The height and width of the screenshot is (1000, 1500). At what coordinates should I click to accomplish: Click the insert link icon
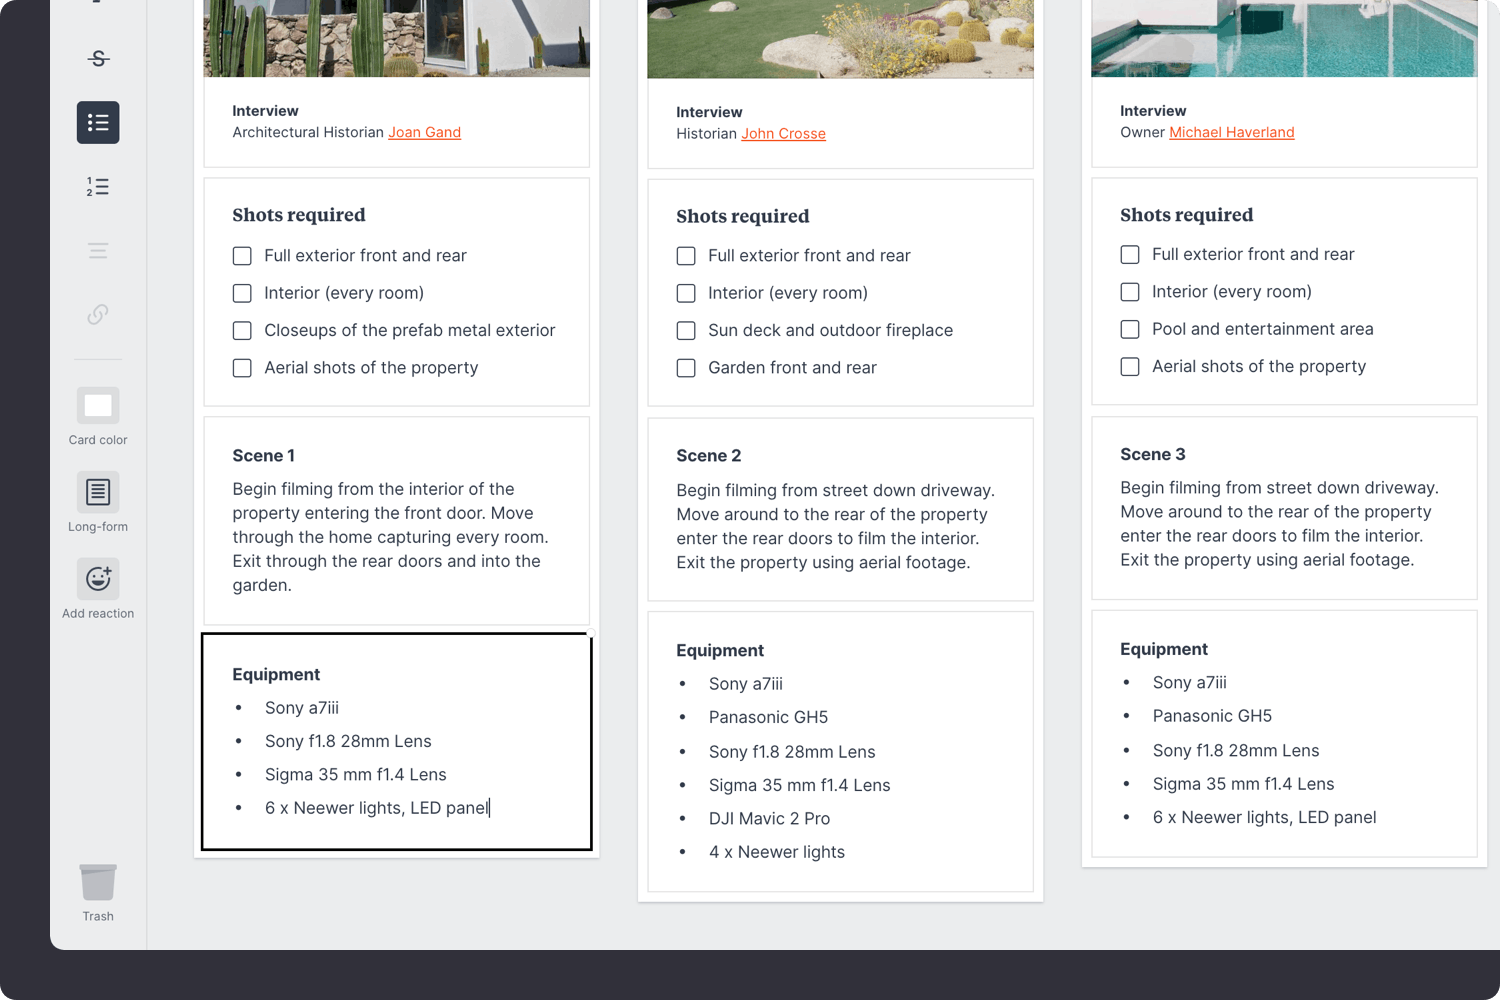tap(97, 314)
